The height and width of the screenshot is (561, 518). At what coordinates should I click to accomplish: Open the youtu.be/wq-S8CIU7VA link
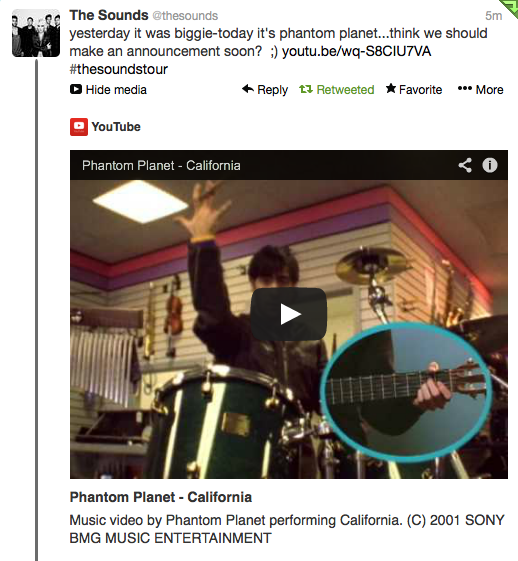(356, 51)
